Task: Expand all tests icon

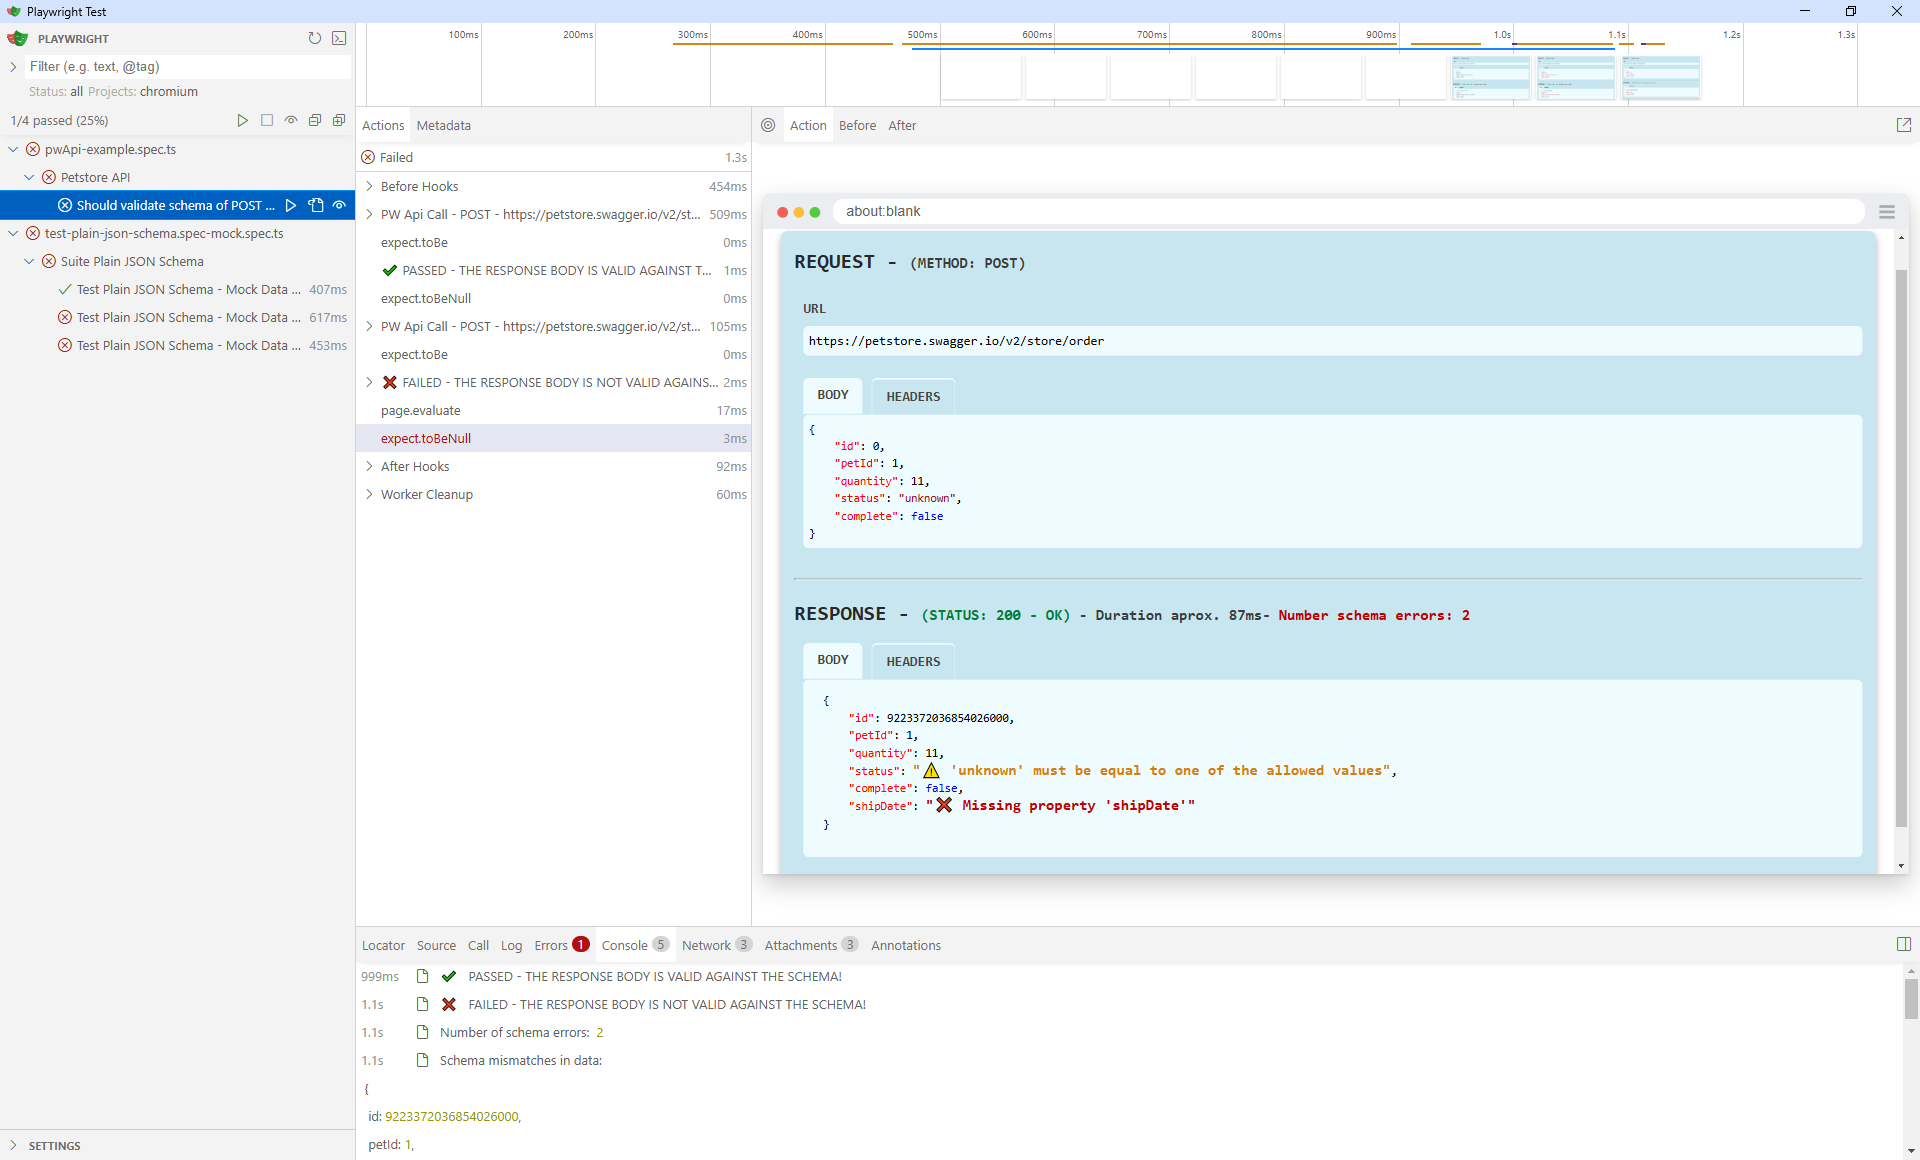Action: pyautogui.click(x=339, y=120)
